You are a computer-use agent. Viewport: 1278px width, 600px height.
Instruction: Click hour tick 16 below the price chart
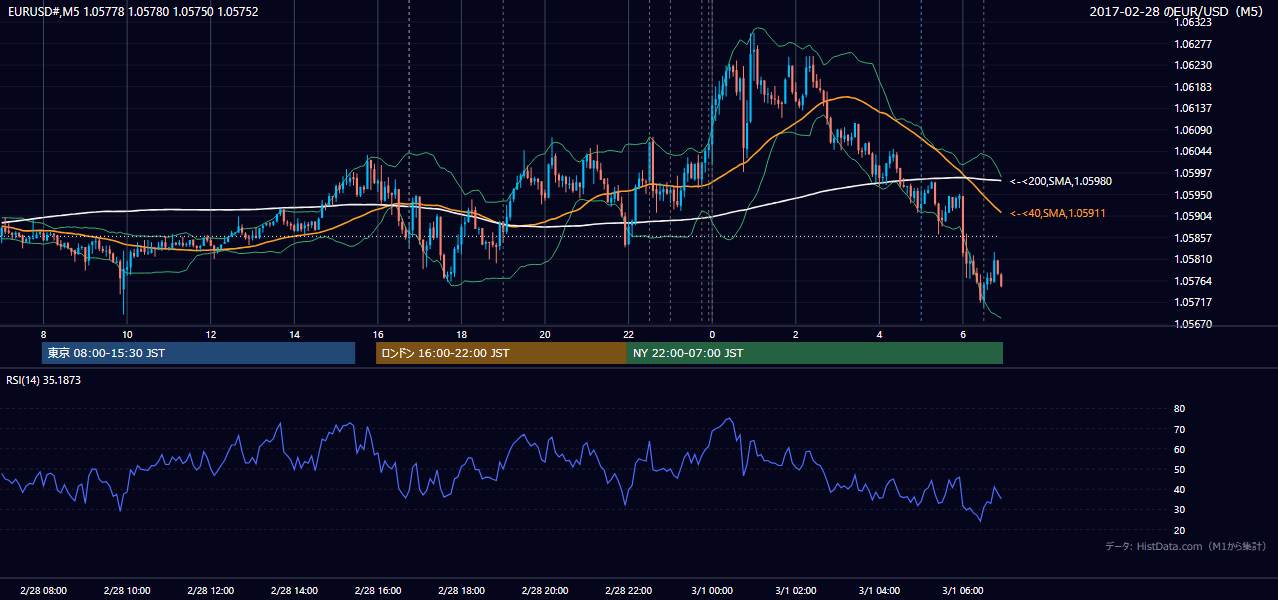pos(377,334)
